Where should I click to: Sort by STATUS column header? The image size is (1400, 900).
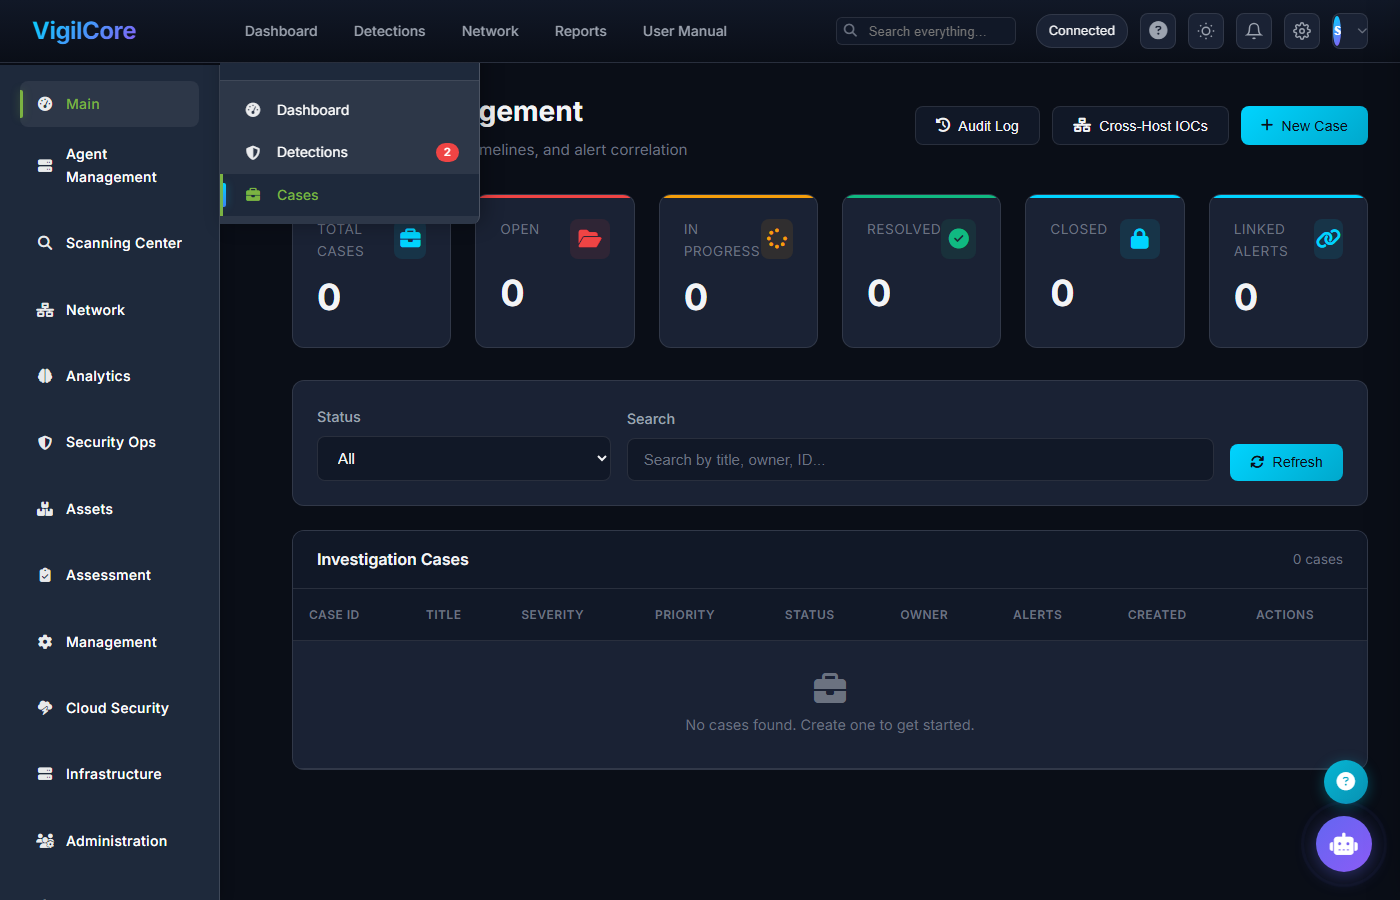(x=809, y=615)
